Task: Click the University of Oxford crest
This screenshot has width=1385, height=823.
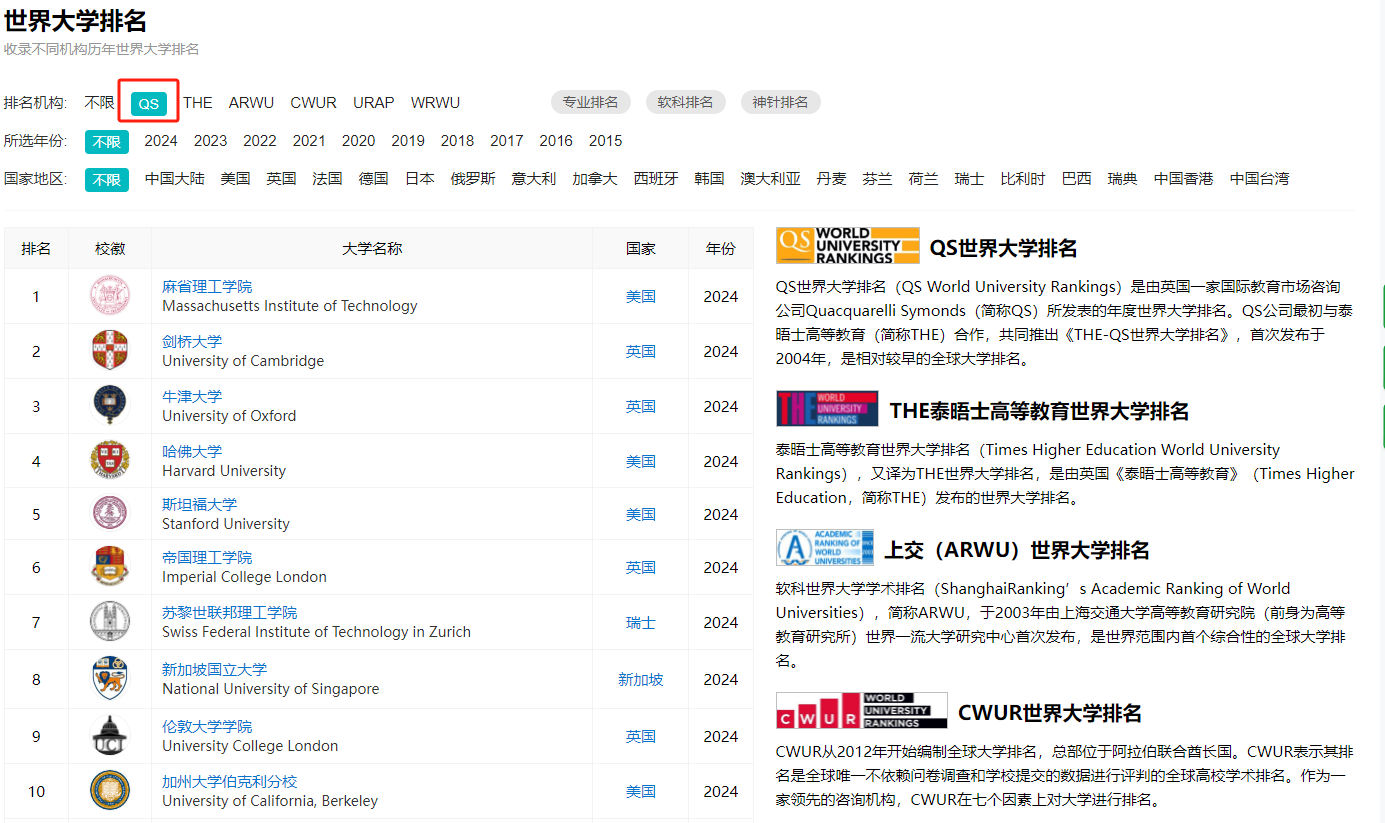Action: (x=109, y=405)
